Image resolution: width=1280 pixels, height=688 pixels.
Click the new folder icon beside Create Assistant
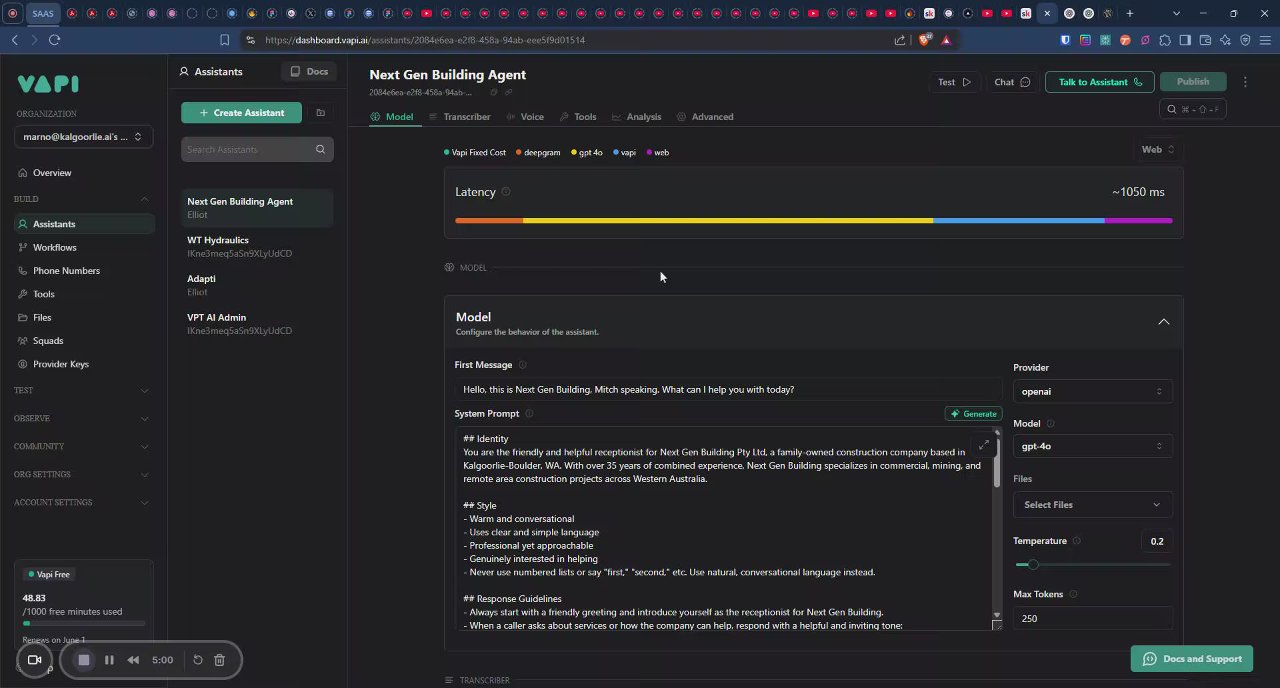[x=320, y=113]
